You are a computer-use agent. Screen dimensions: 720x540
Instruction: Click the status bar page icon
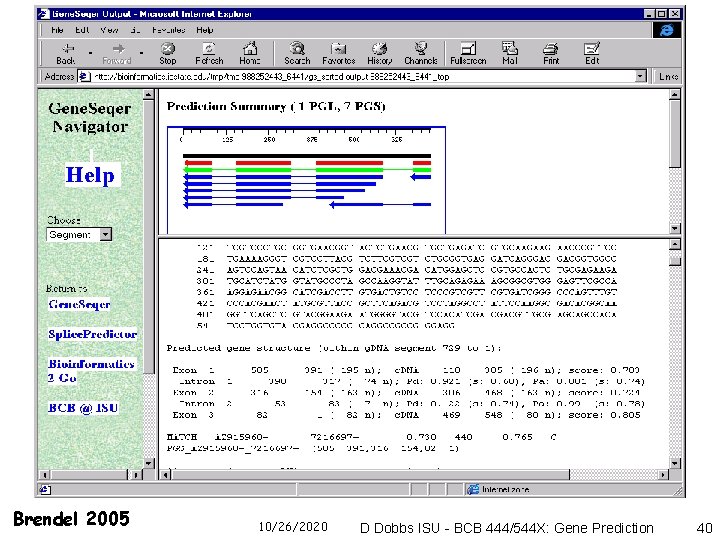[45, 489]
